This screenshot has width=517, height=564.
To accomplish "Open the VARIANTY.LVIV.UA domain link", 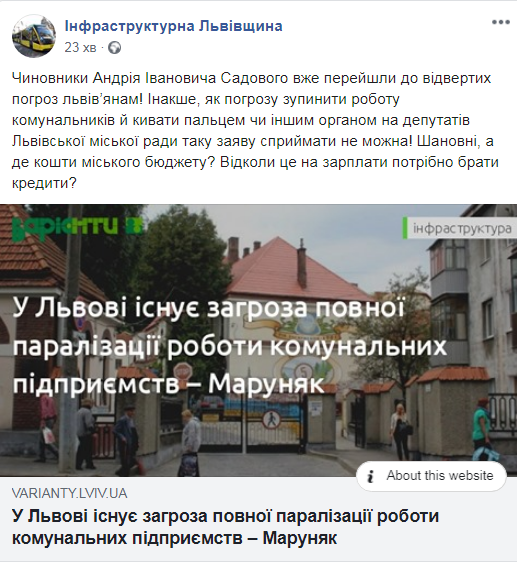I will pos(69,493).
